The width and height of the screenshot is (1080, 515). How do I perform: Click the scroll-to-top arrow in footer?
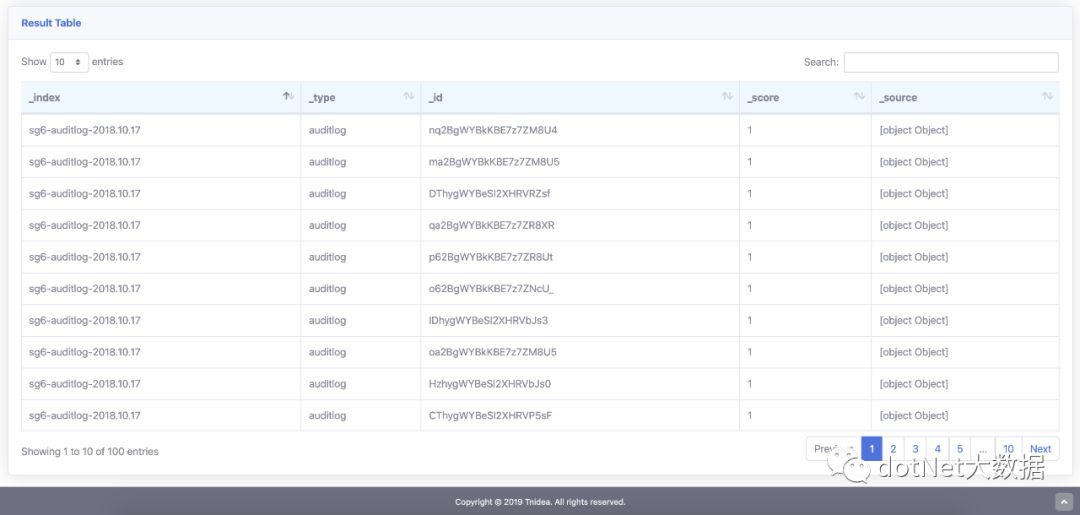[x=1061, y=501]
